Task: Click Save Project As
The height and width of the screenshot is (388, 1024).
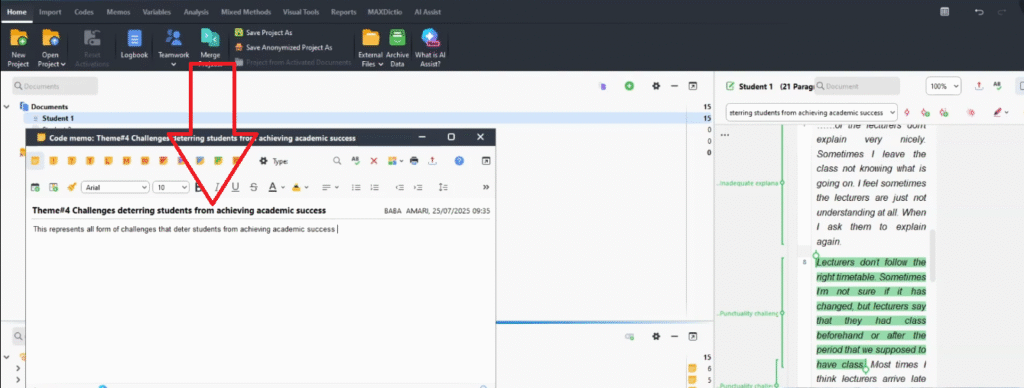Action: coord(264,32)
